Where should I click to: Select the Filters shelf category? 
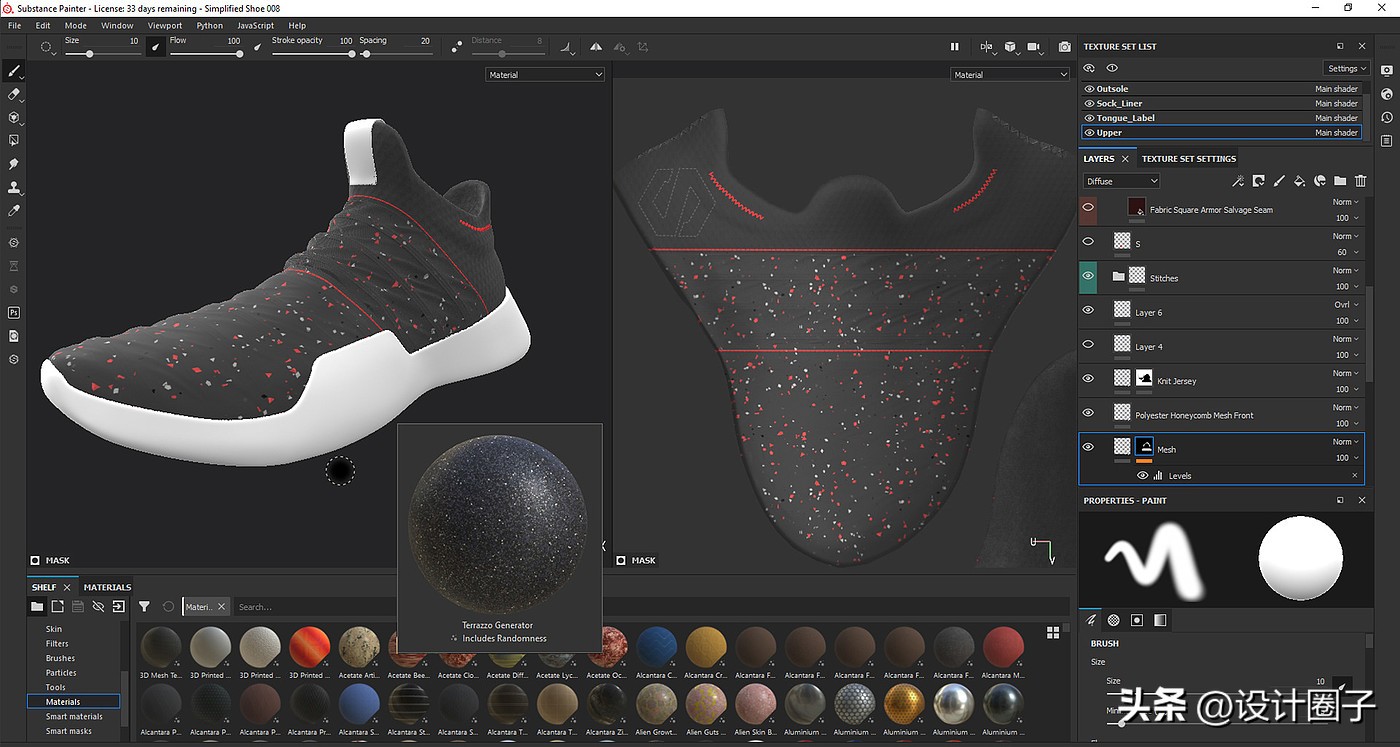point(57,644)
